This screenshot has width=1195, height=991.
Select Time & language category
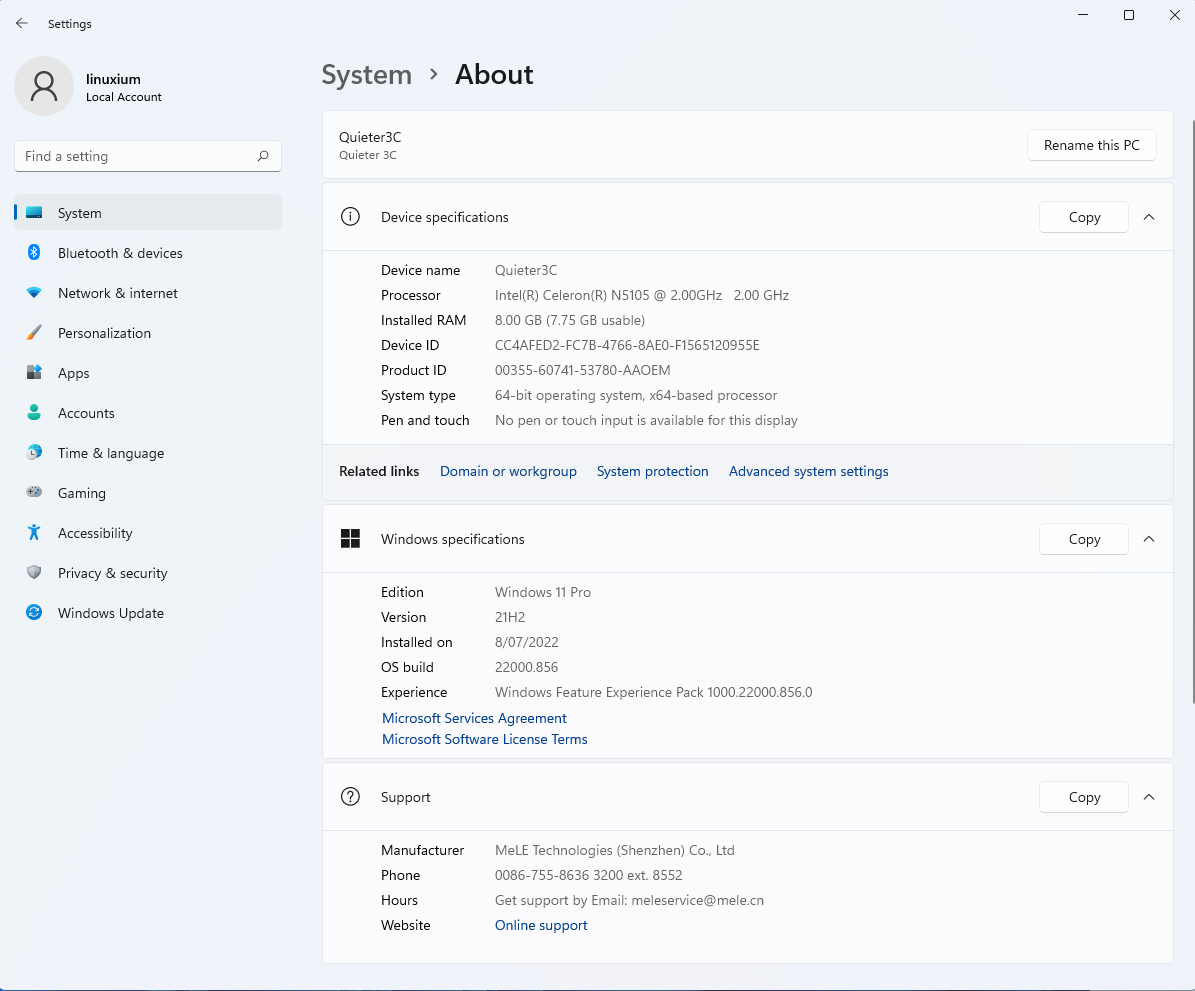click(x=148, y=453)
